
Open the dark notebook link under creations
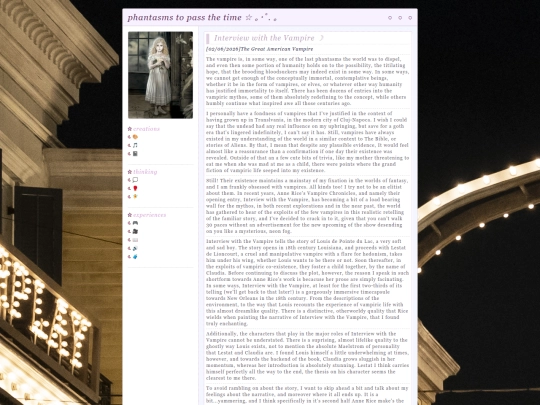[x=135, y=154]
